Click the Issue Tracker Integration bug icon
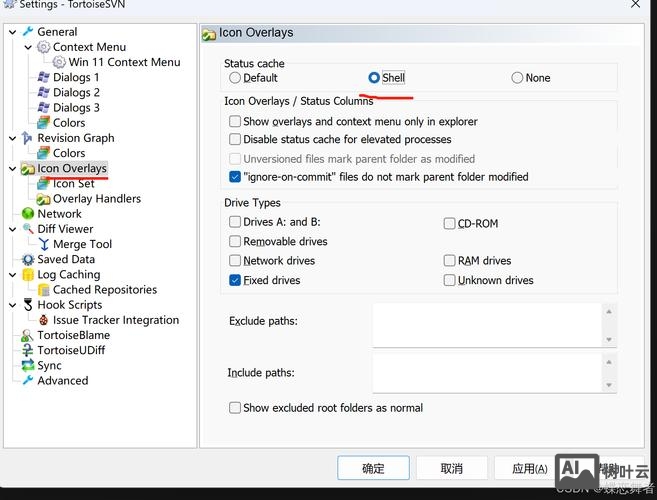Screen dimensions: 657x500 (44, 320)
